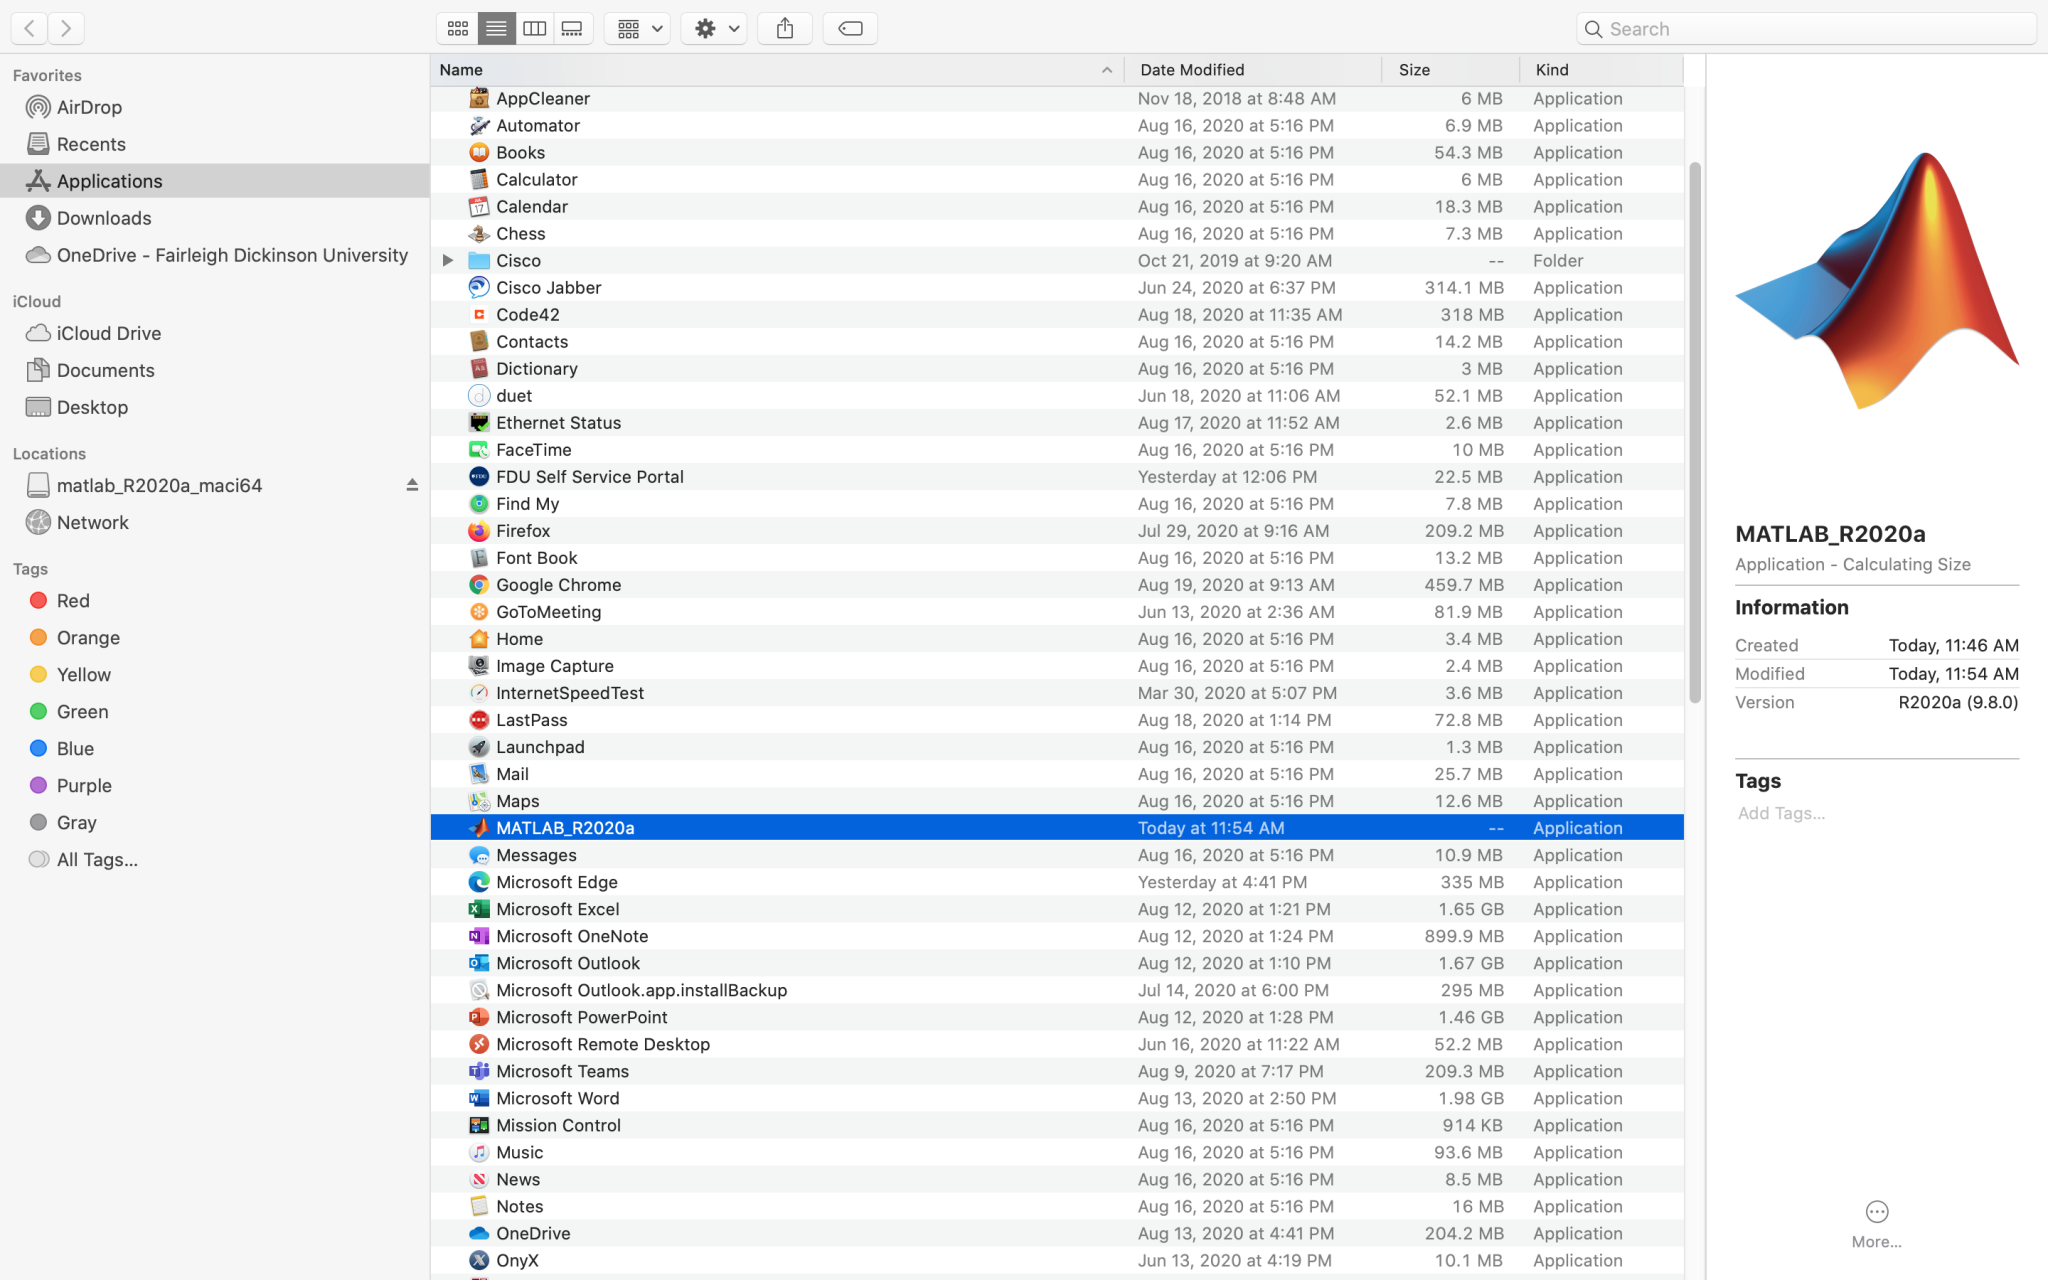Viewport: 2048px width, 1280px height.
Task: Select the Firefox app icon
Action: coord(479,530)
